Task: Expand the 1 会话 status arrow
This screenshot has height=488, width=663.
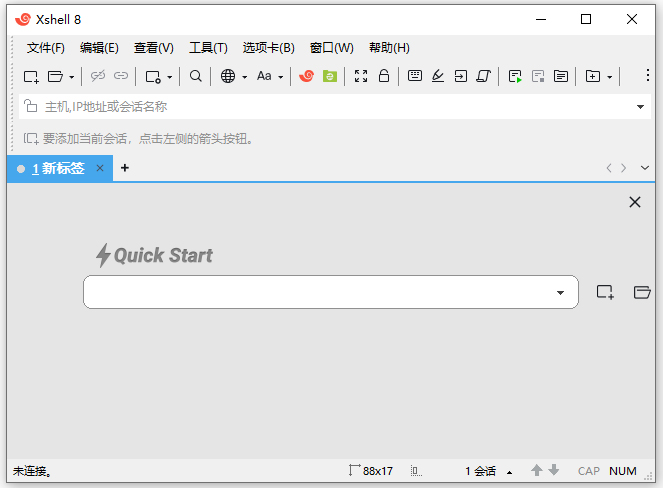Action: tap(510, 472)
